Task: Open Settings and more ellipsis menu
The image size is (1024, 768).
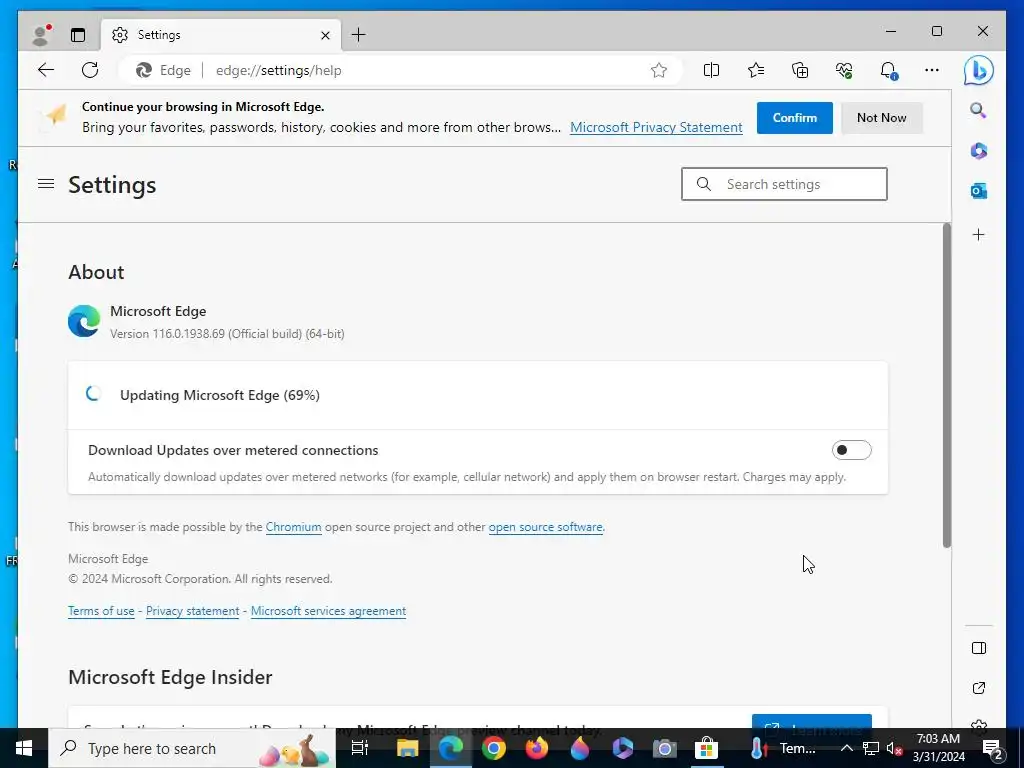Action: point(932,70)
